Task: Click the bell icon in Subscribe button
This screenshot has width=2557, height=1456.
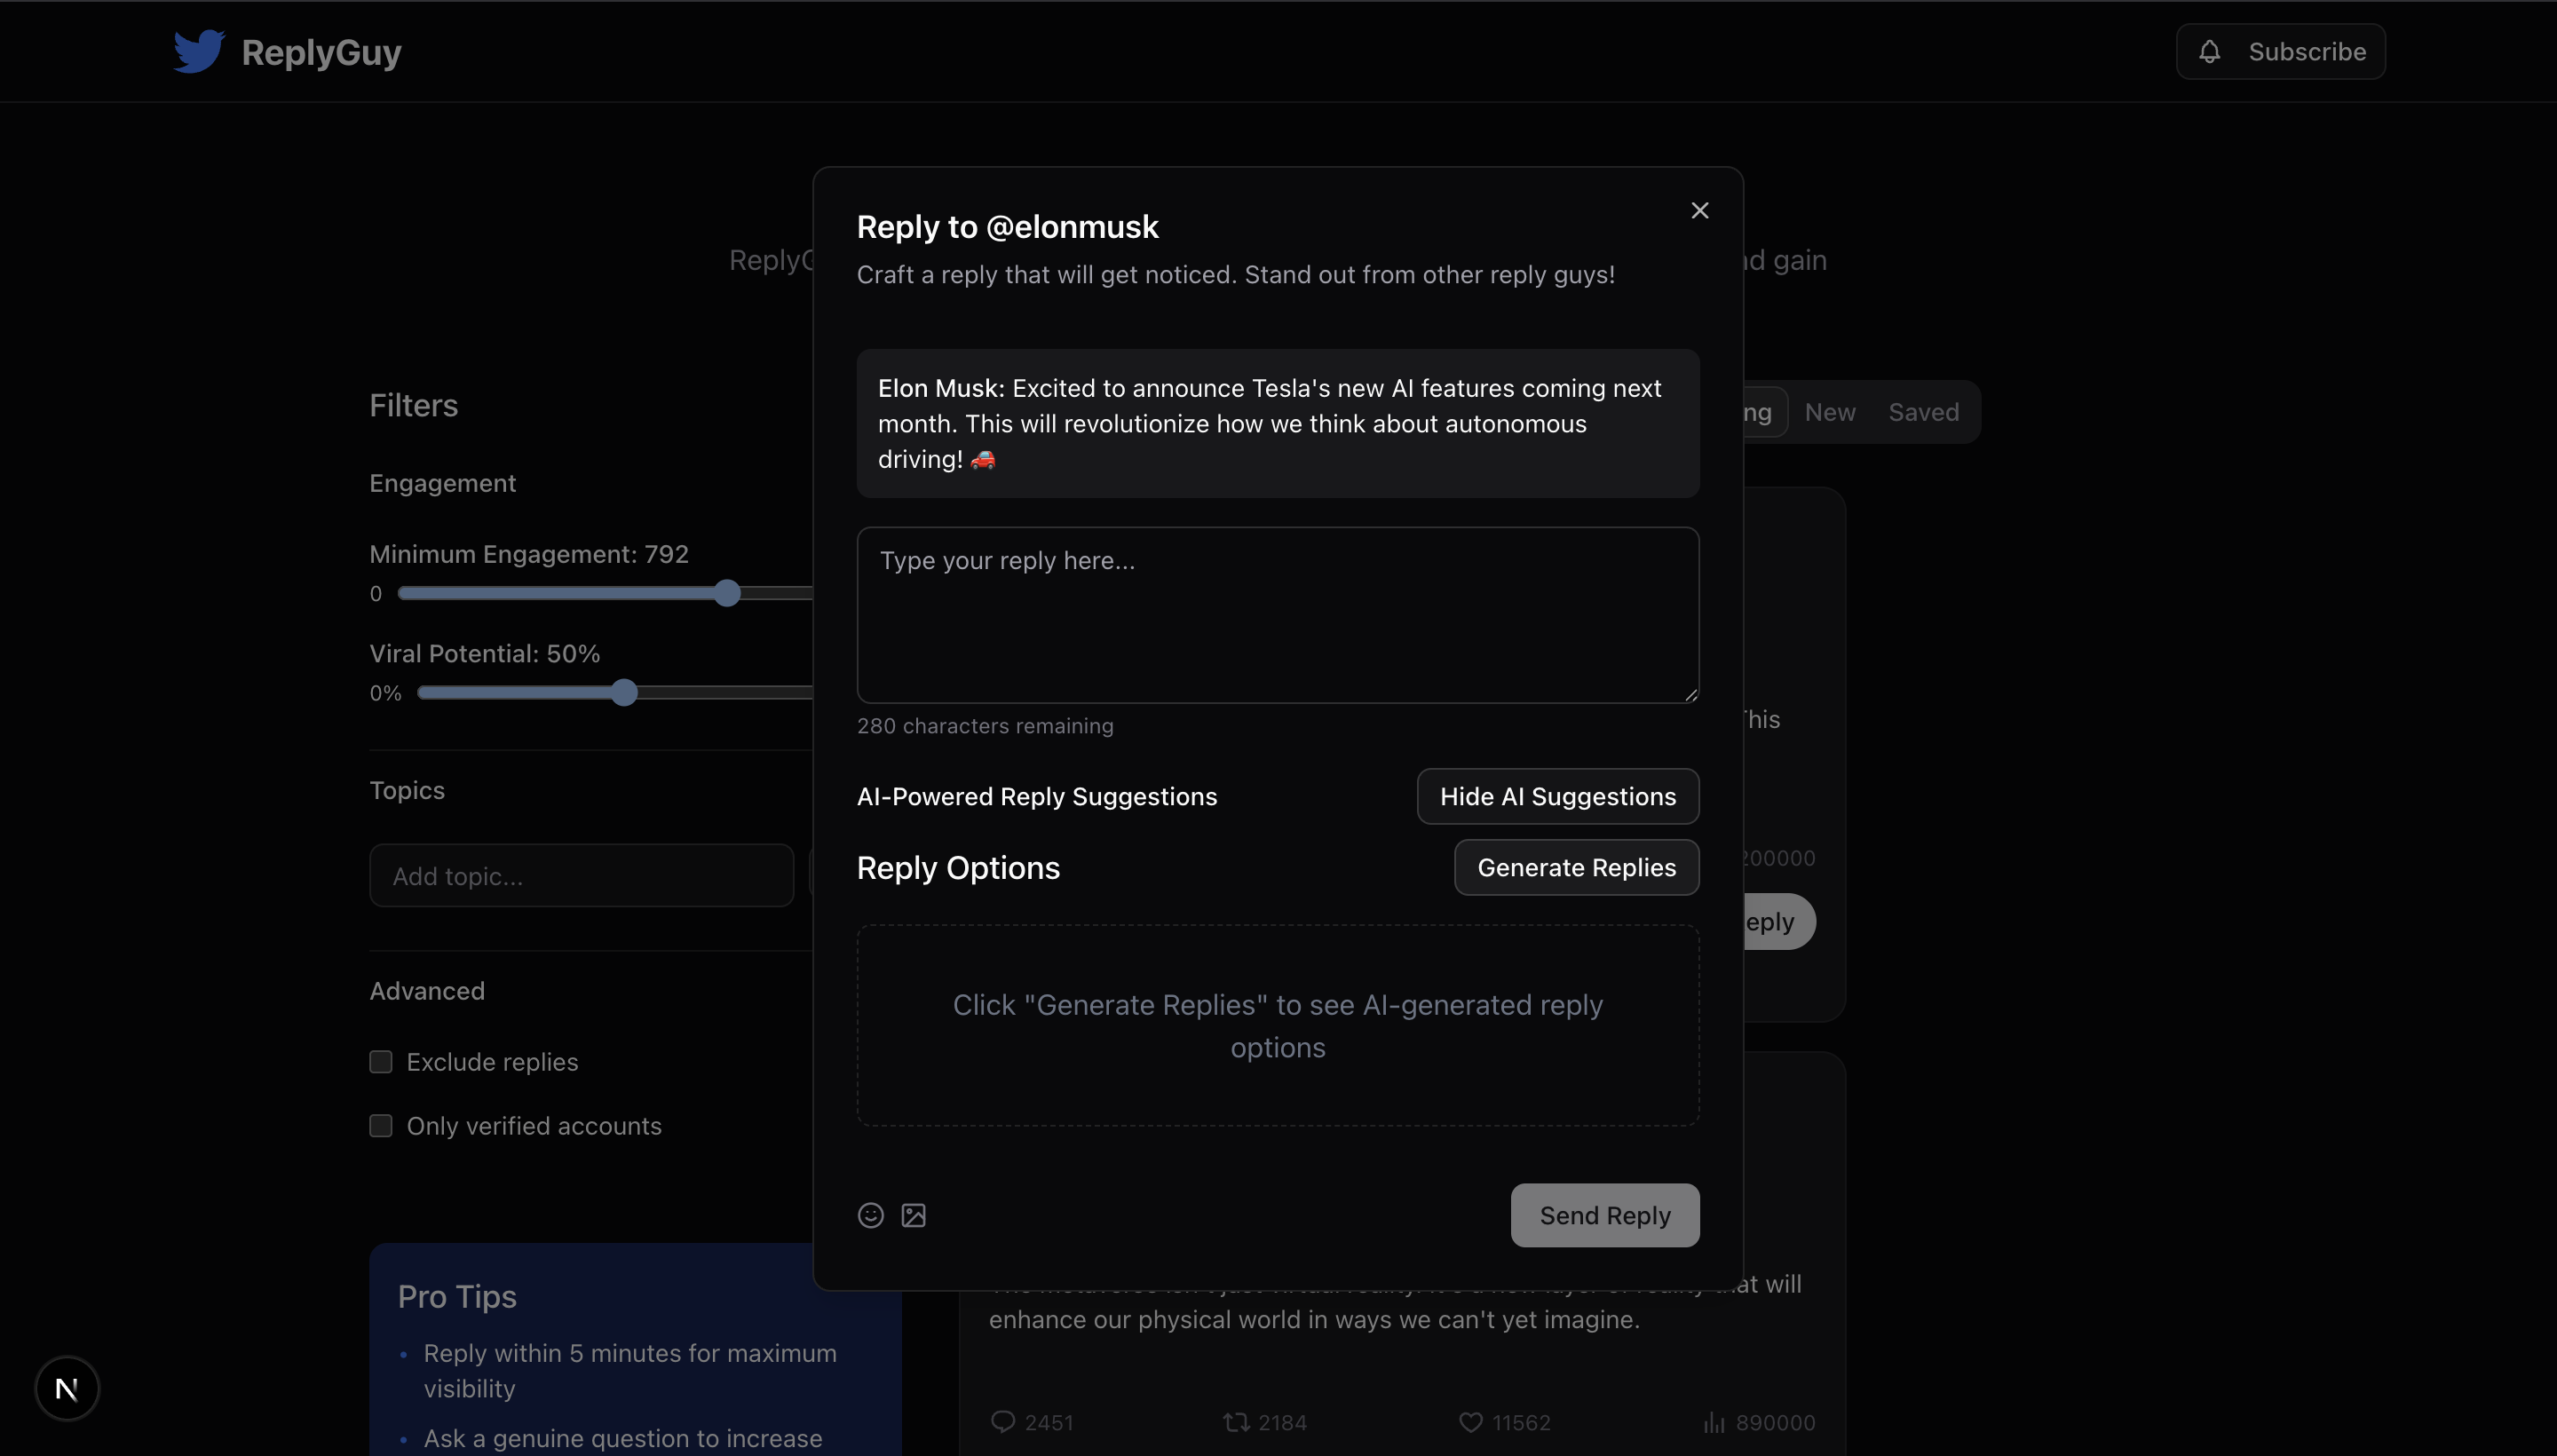Action: [2209, 51]
